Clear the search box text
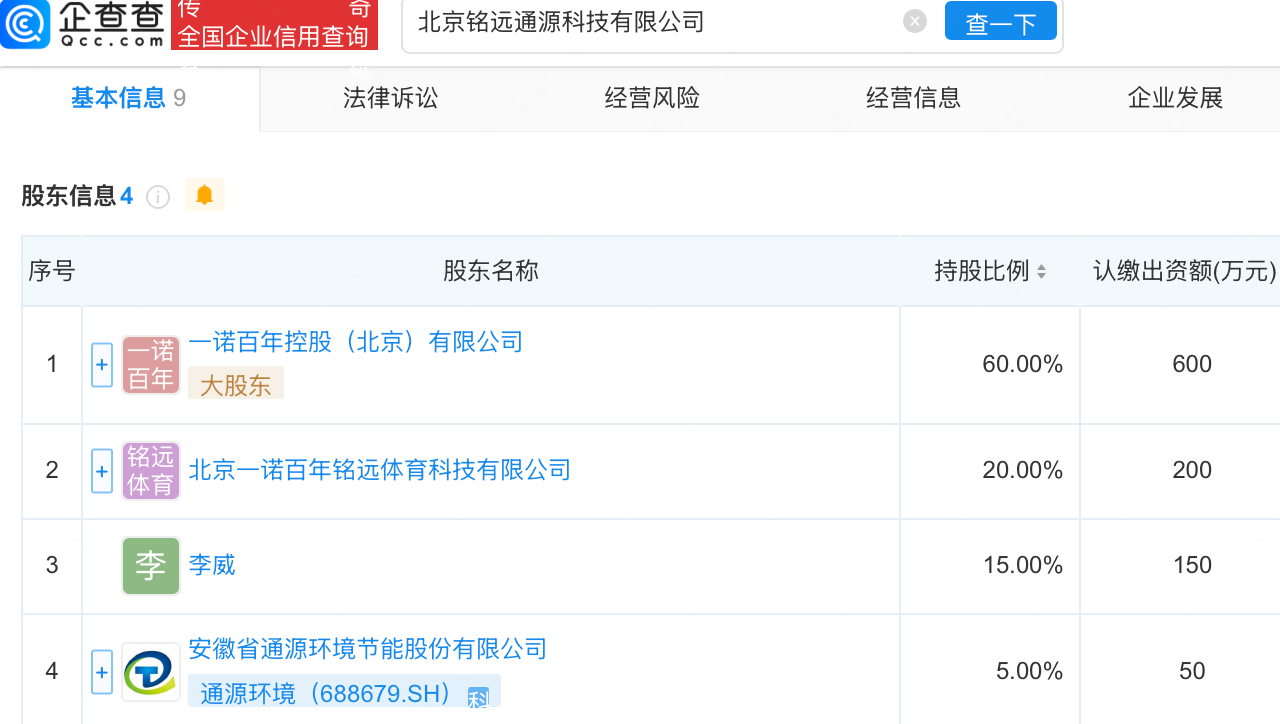 click(x=915, y=21)
